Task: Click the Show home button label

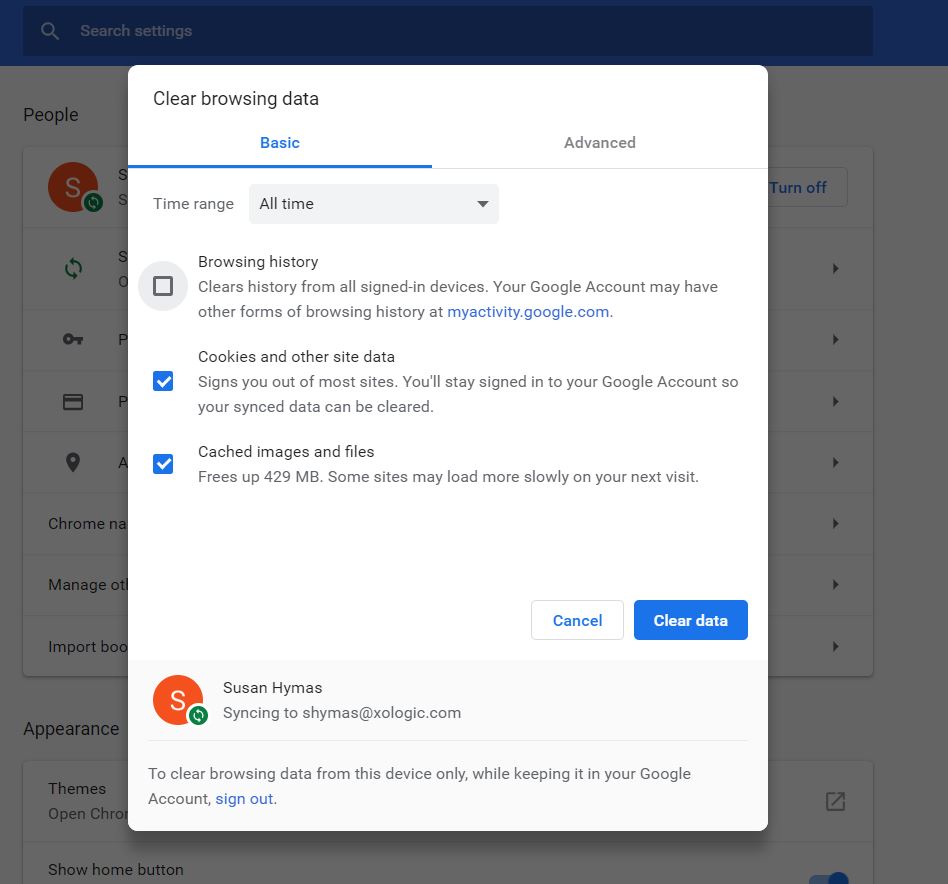Action: [x=115, y=869]
